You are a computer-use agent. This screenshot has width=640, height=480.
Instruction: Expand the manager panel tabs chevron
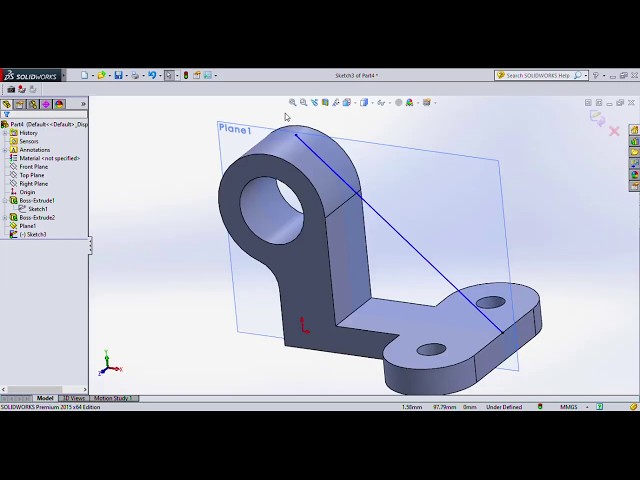pyautogui.click(x=83, y=104)
